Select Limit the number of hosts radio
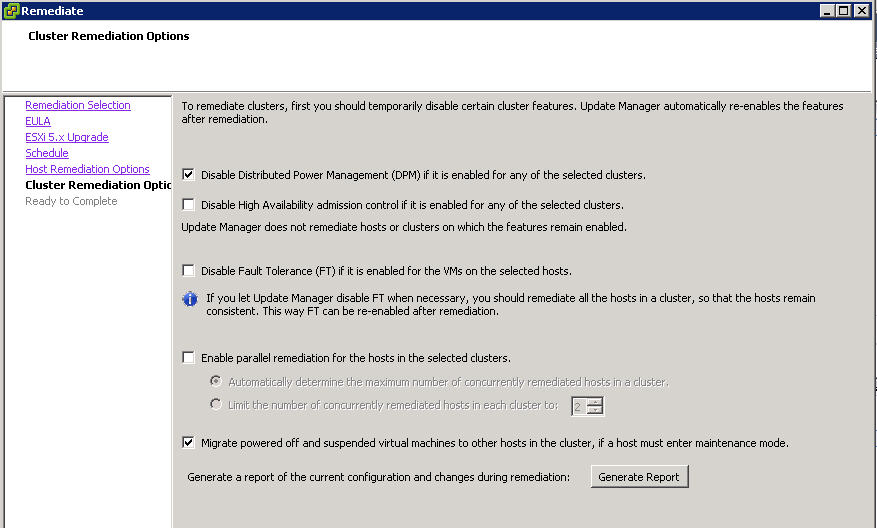The height and width of the screenshot is (528, 877). click(216, 405)
